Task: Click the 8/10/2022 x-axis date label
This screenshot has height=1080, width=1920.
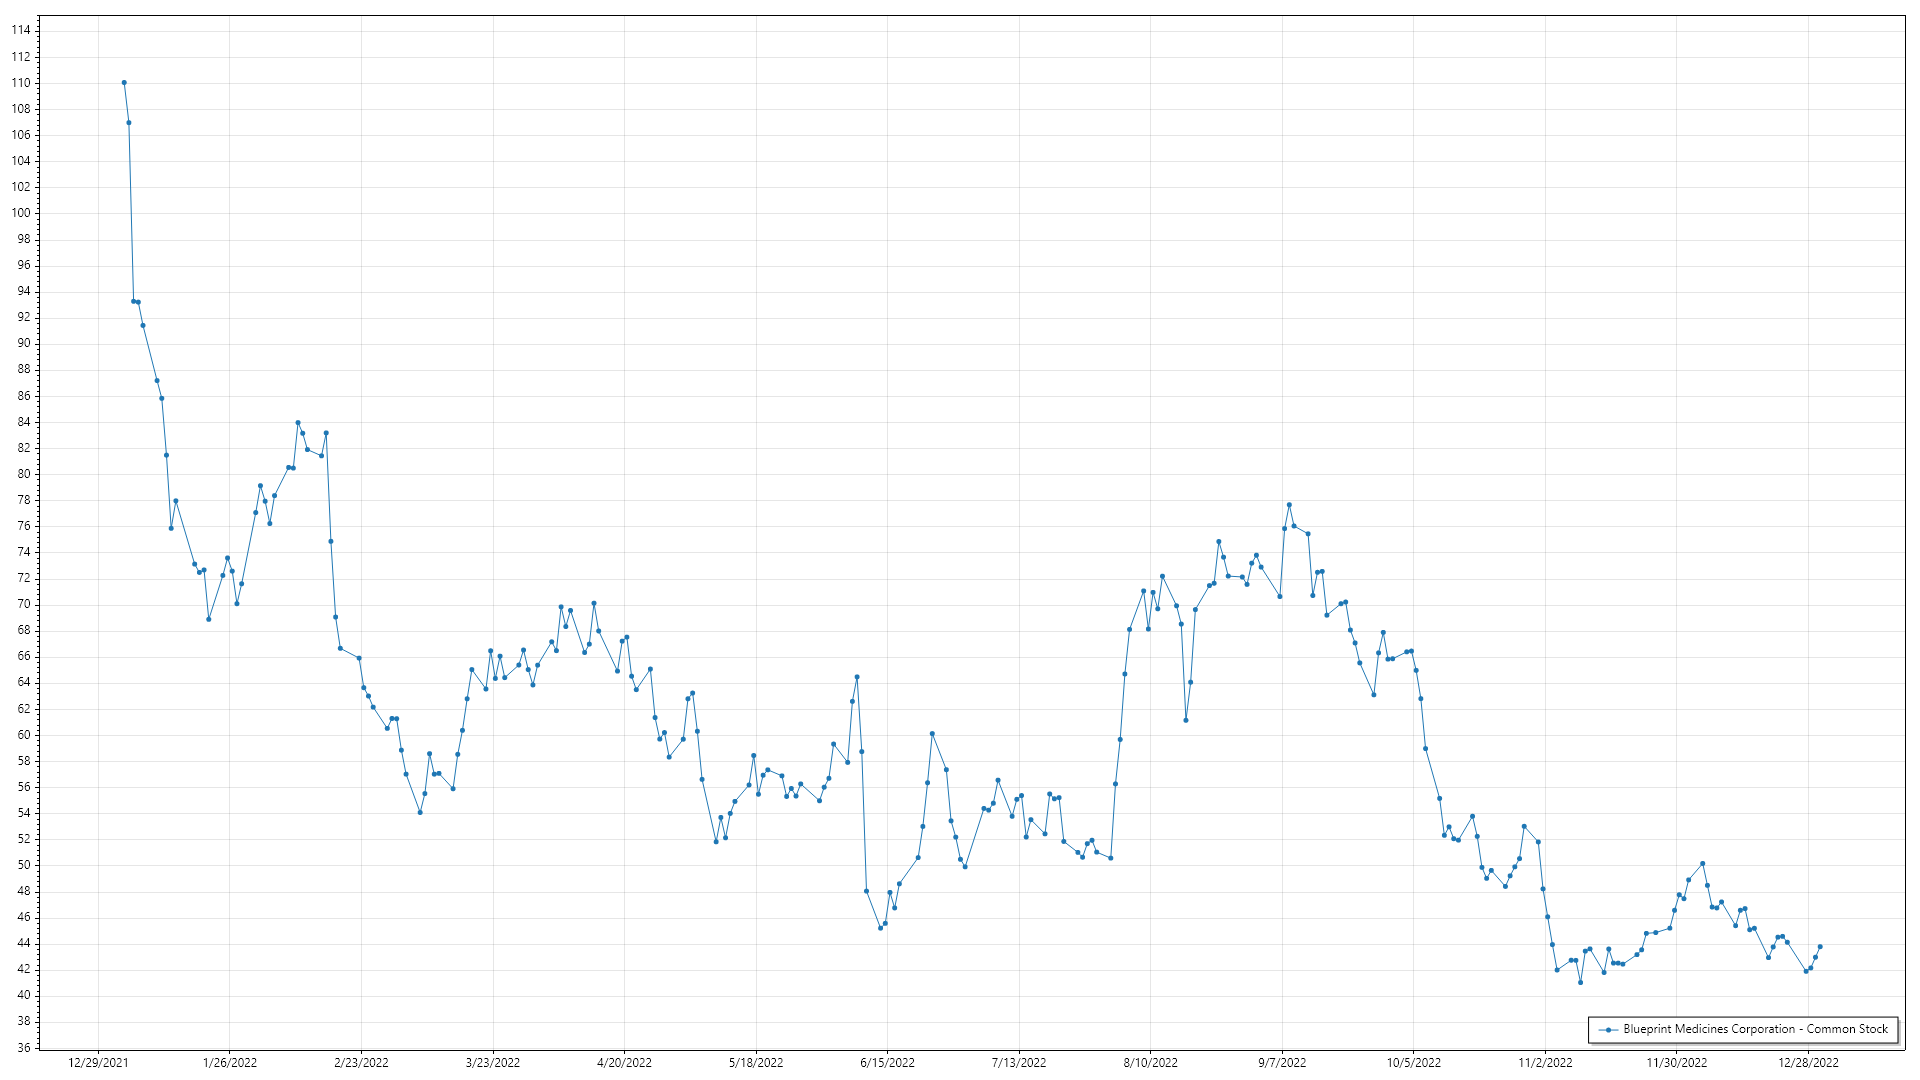Action: [x=1150, y=1062]
